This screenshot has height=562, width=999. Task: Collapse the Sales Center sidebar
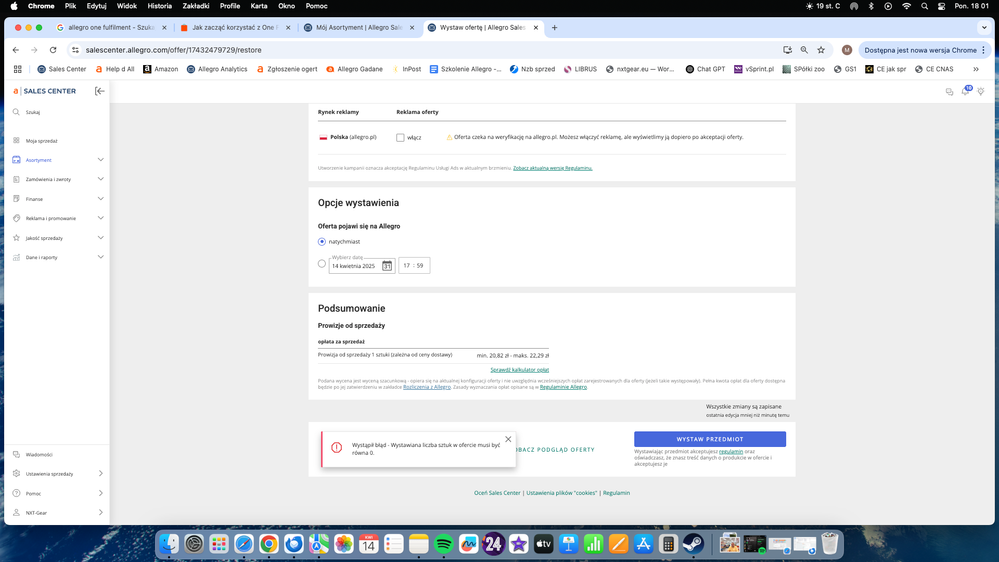tap(99, 91)
